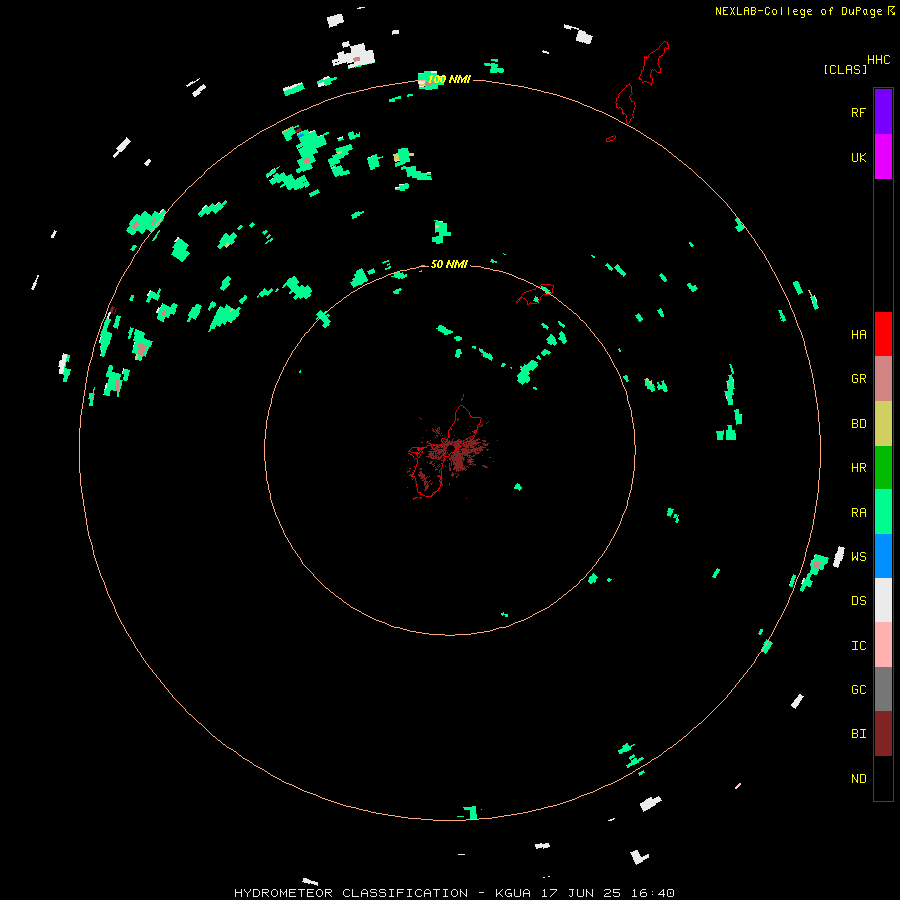Click the white DS legend swatch
Screen dimensions: 900x900
click(x=883, y=600)
